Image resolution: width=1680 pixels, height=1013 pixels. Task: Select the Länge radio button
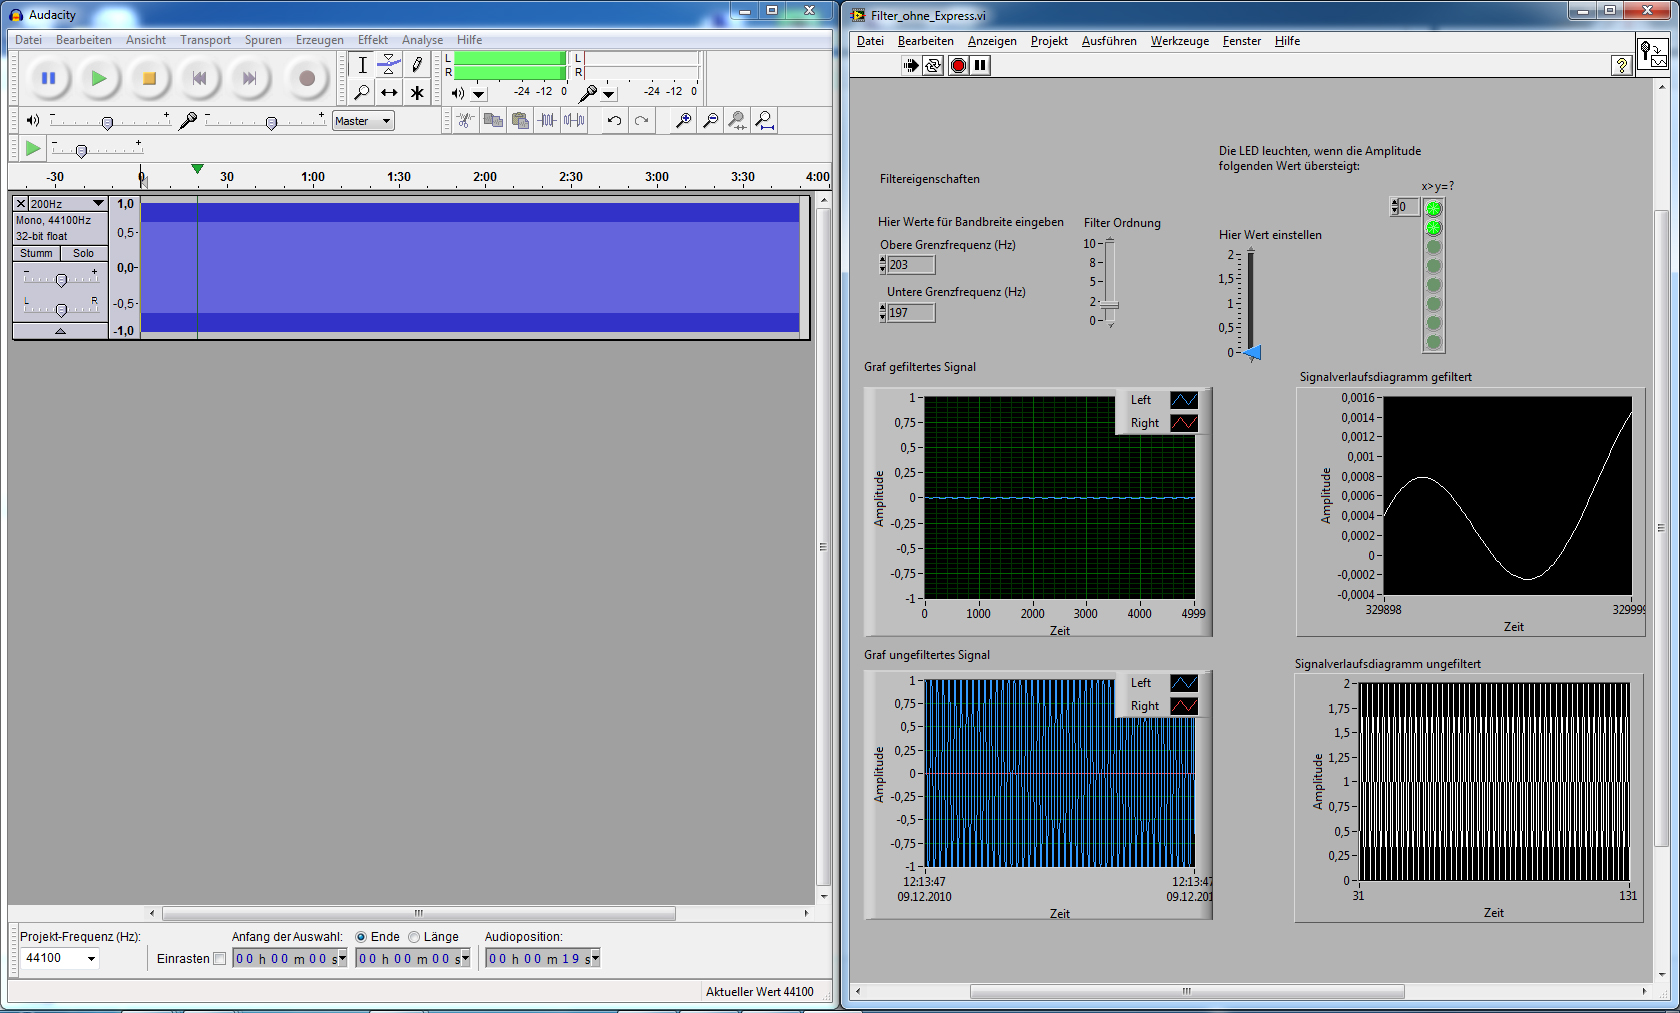[x=414, y=937]
